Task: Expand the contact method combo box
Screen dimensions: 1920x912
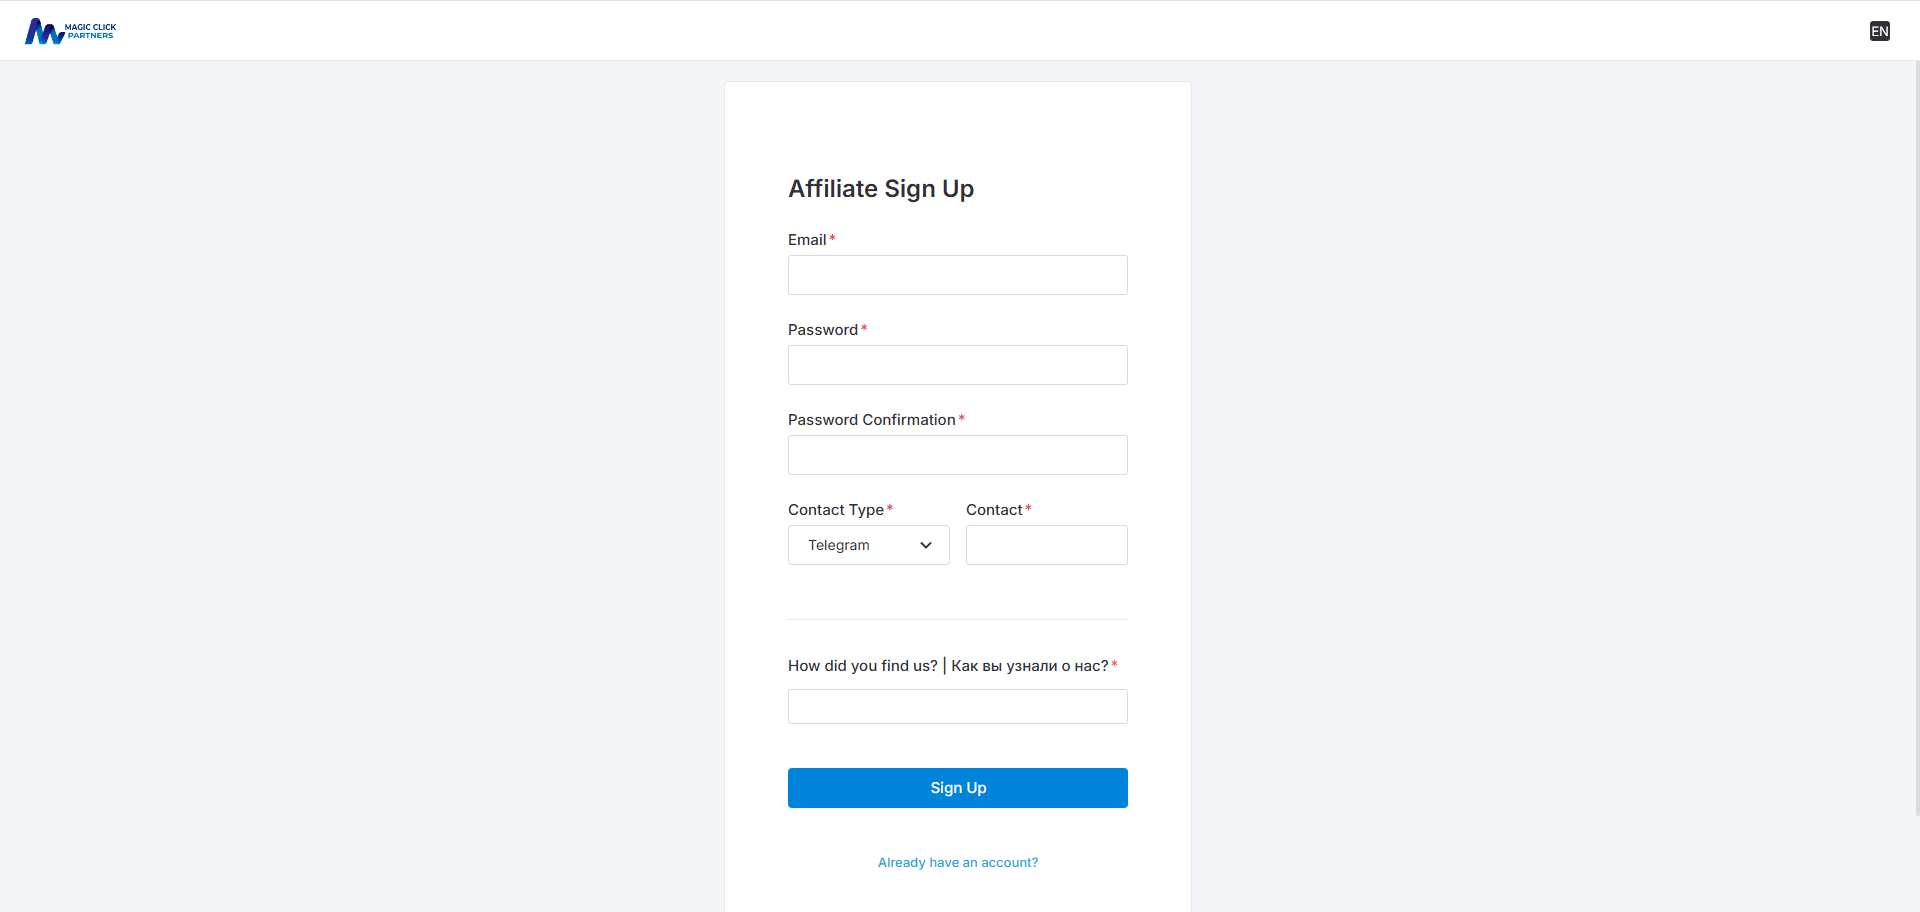Action: pos(867,545)
